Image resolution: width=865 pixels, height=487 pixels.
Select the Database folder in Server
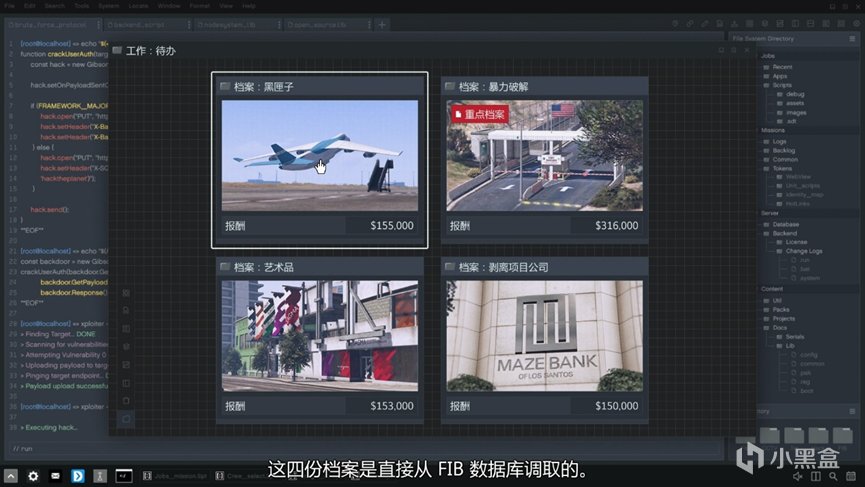(782, 224)
